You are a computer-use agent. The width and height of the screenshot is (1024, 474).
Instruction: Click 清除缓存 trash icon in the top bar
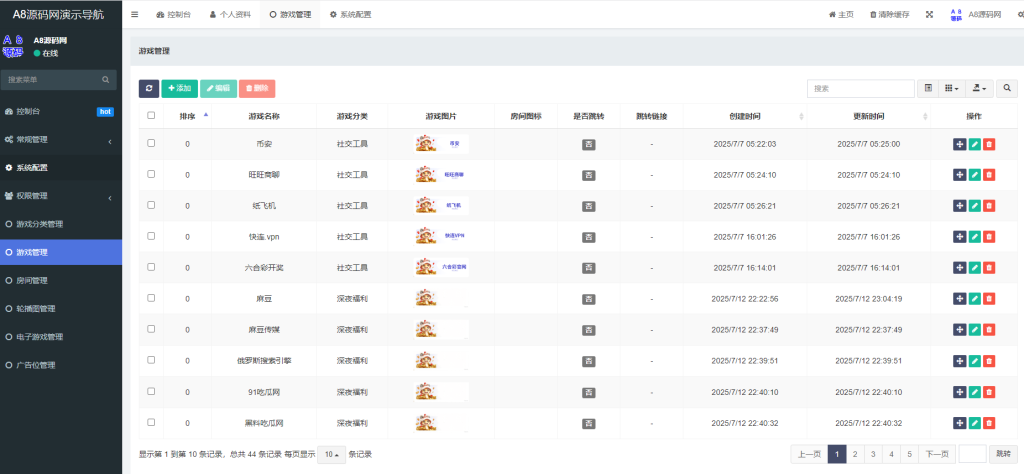(x=889, y=14)
